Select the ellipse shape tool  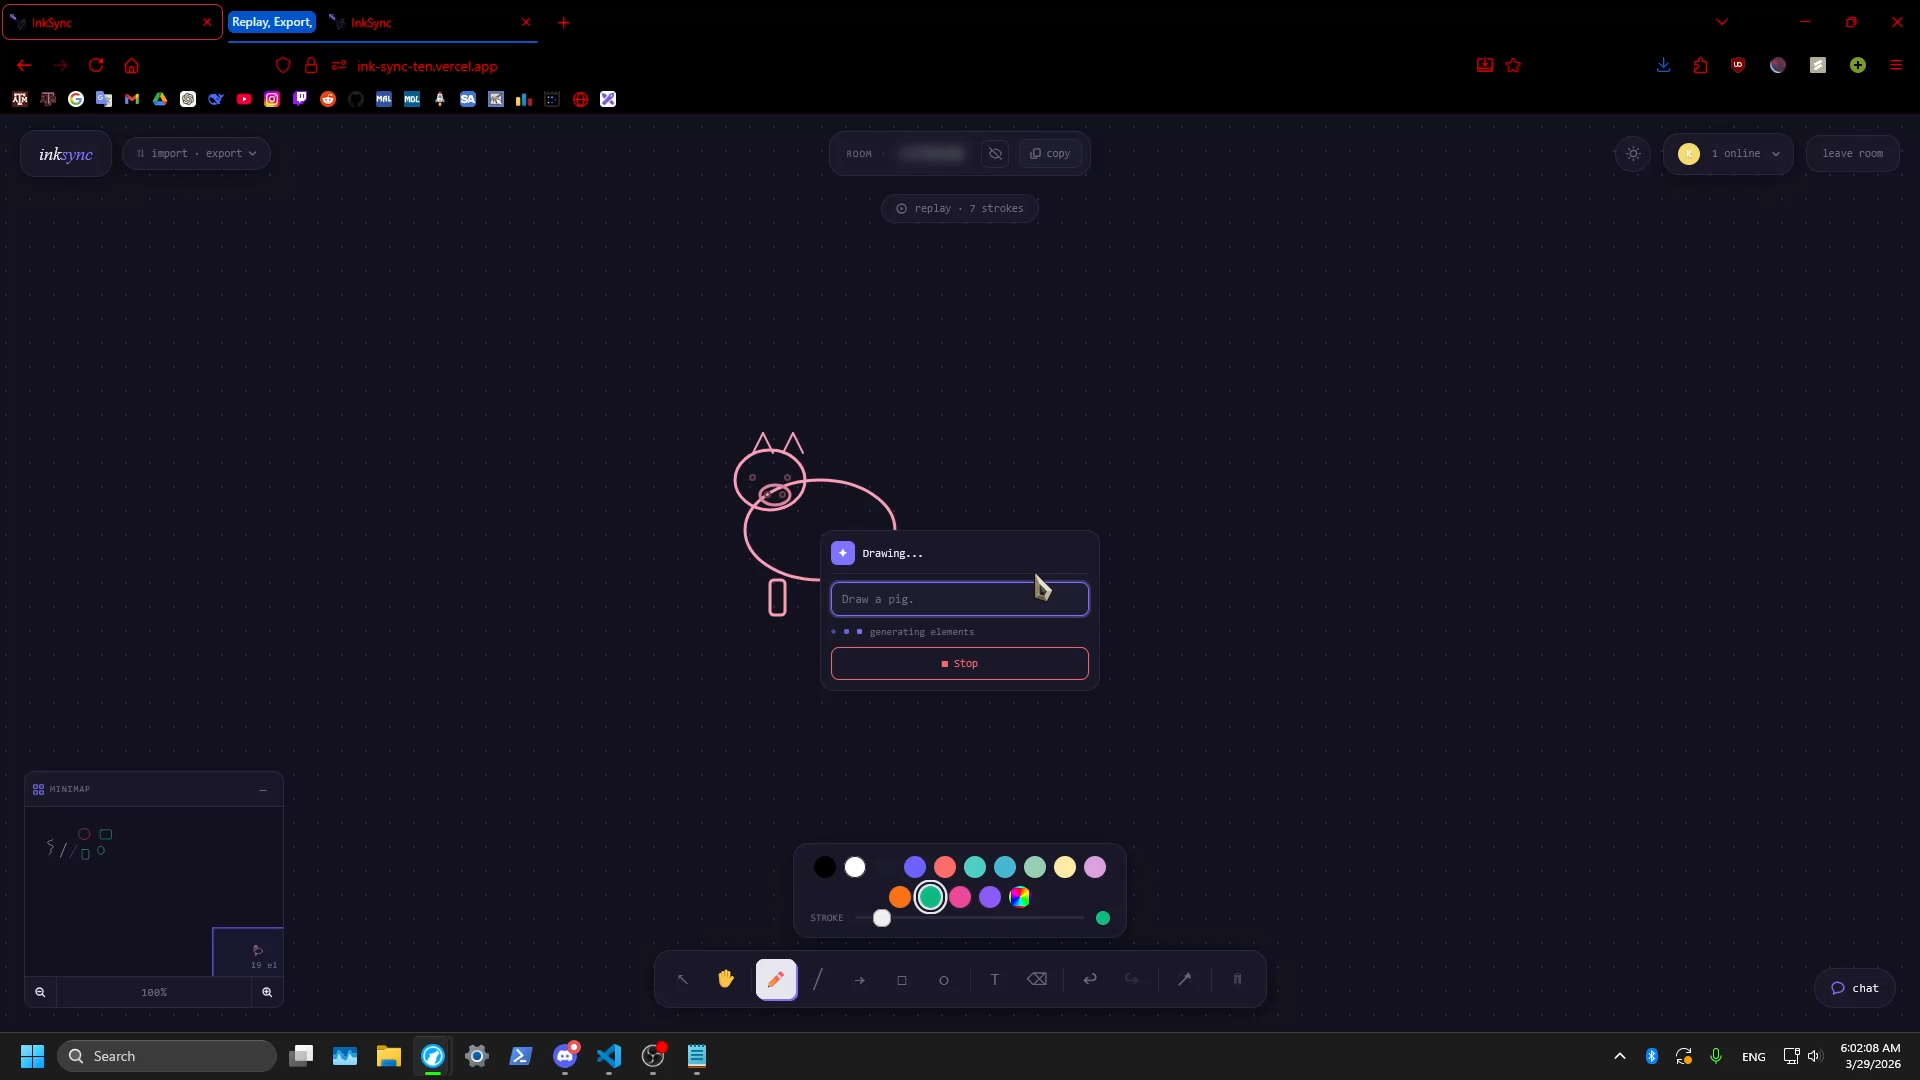[x=944, y=980]
